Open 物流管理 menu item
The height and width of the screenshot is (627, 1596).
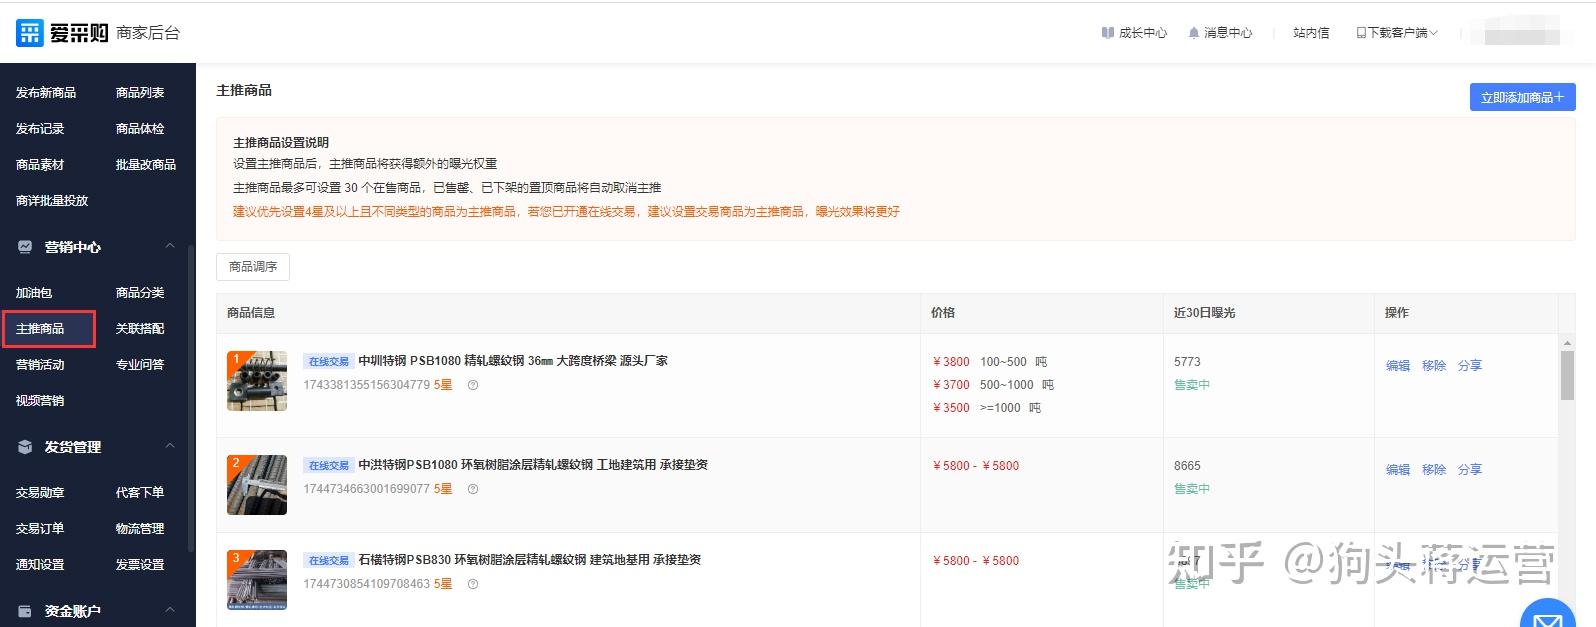[140, 529]
